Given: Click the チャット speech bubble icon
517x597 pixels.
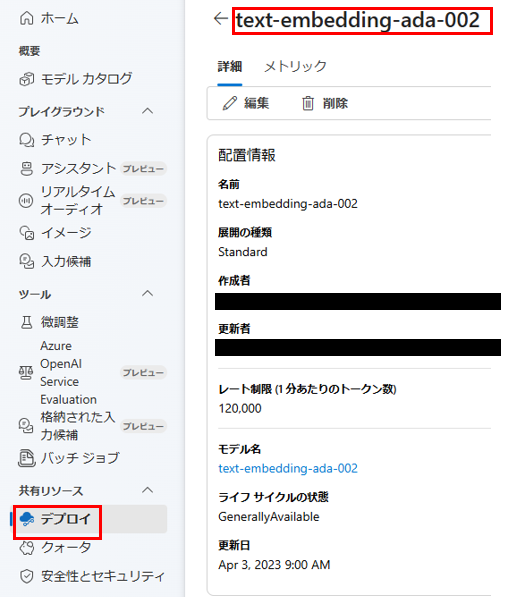Looking at the screenshot, I should 27,140.
